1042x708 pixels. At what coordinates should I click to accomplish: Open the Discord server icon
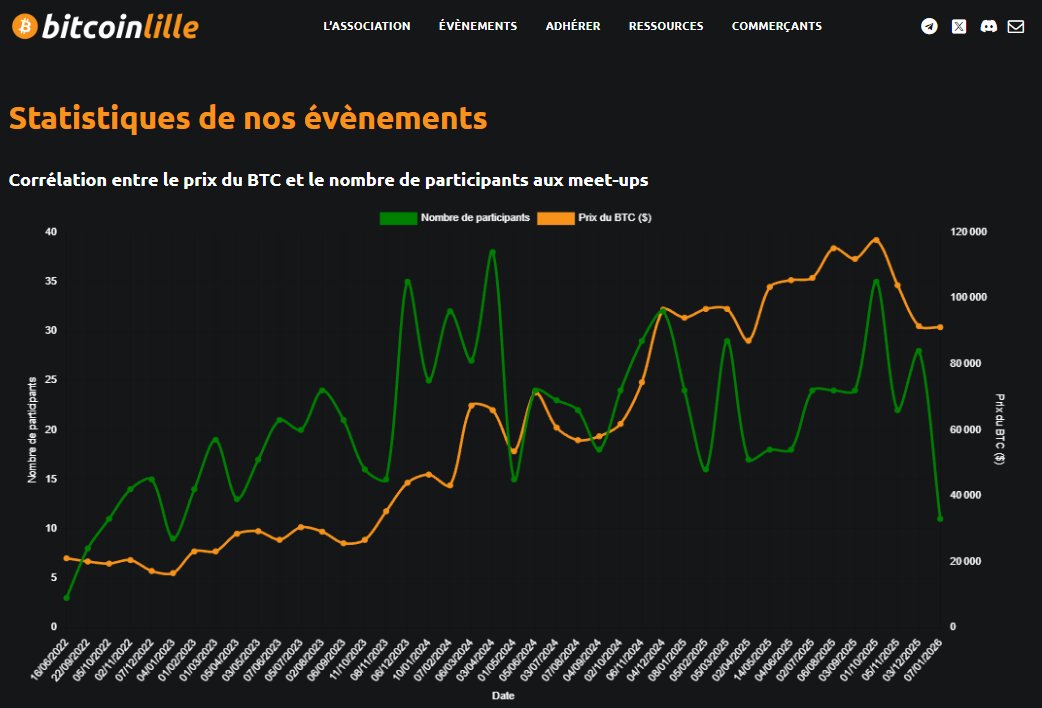988,26
